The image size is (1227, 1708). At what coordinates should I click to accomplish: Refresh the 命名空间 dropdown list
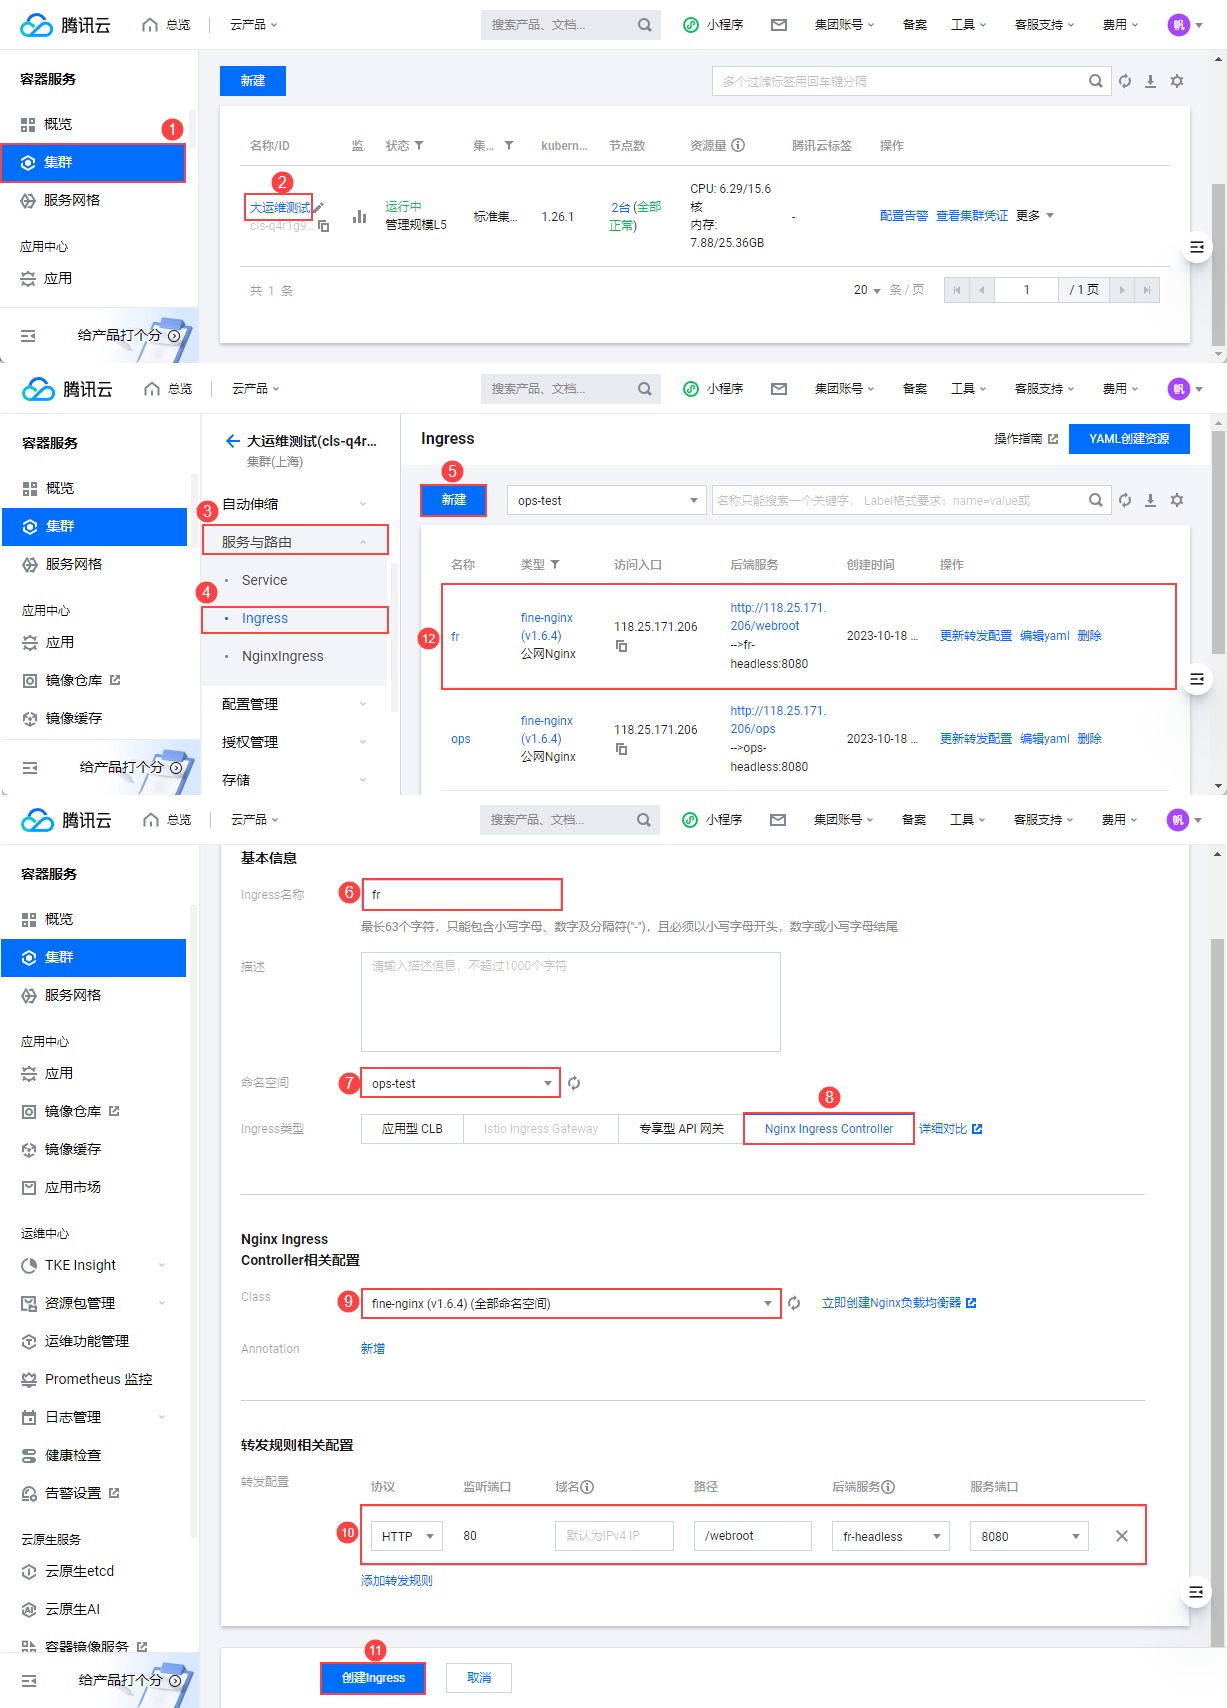pos(574,1083)
